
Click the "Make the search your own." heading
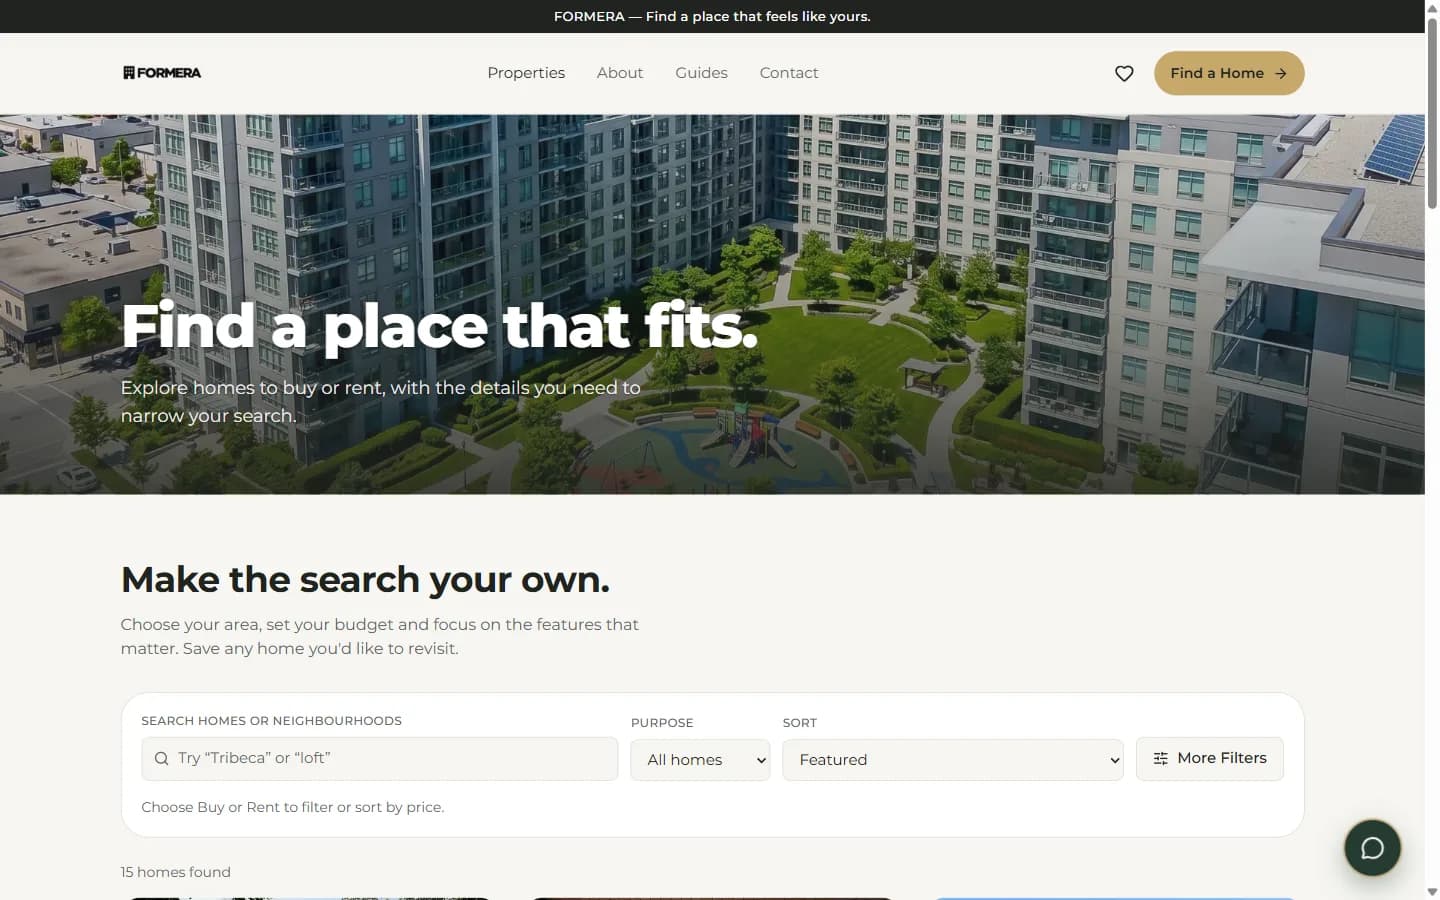coord(365,580)
